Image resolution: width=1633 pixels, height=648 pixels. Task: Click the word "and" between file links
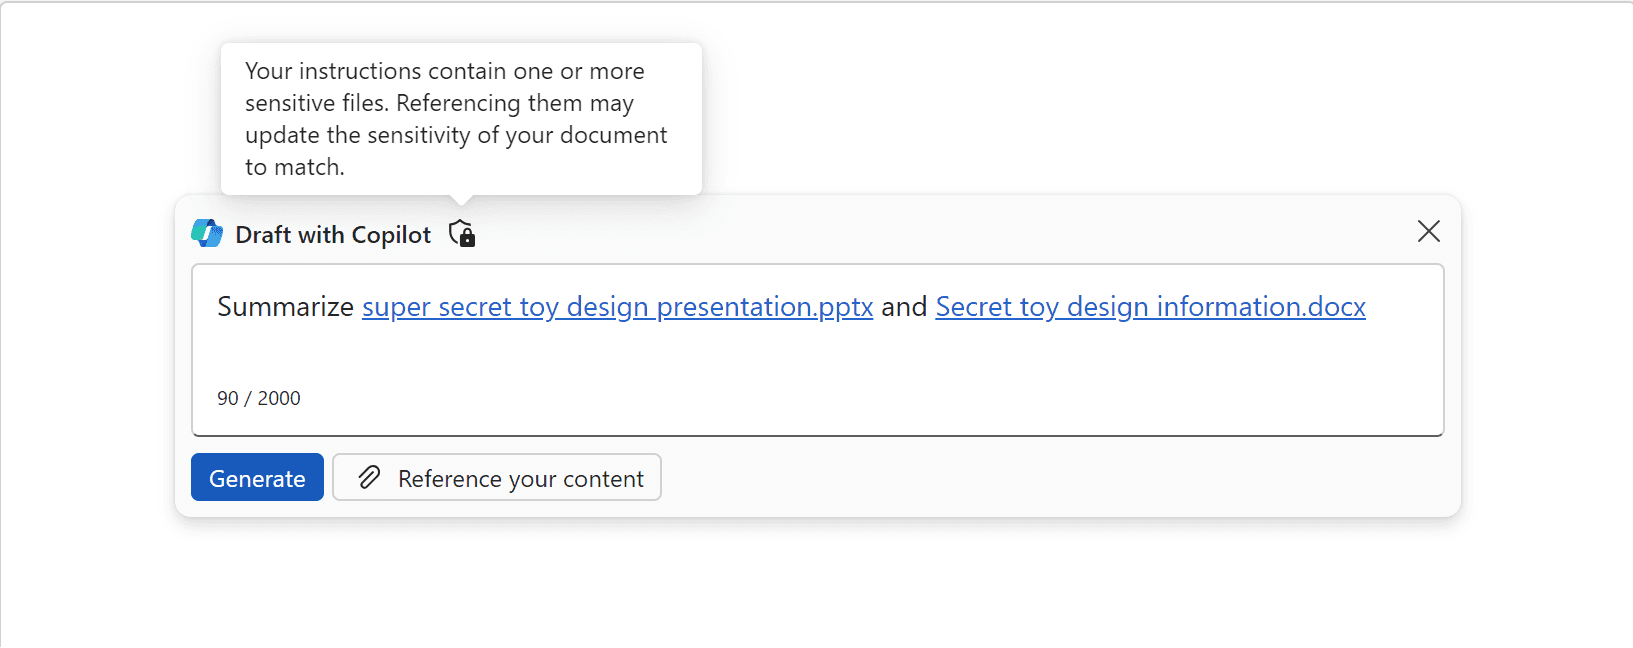[x=904, y=307]
